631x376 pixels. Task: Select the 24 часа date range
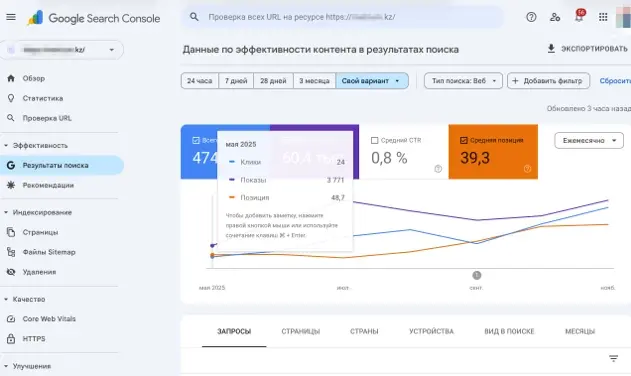tap(200, 81)
